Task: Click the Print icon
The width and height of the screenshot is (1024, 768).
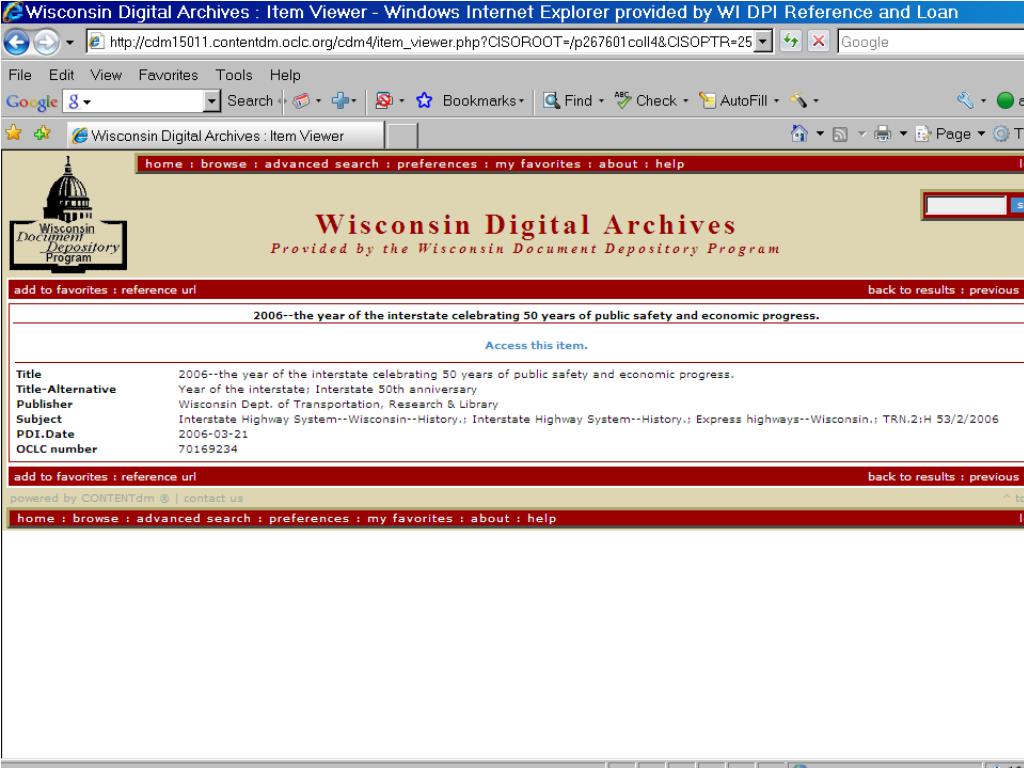Action: pos(882,134)
